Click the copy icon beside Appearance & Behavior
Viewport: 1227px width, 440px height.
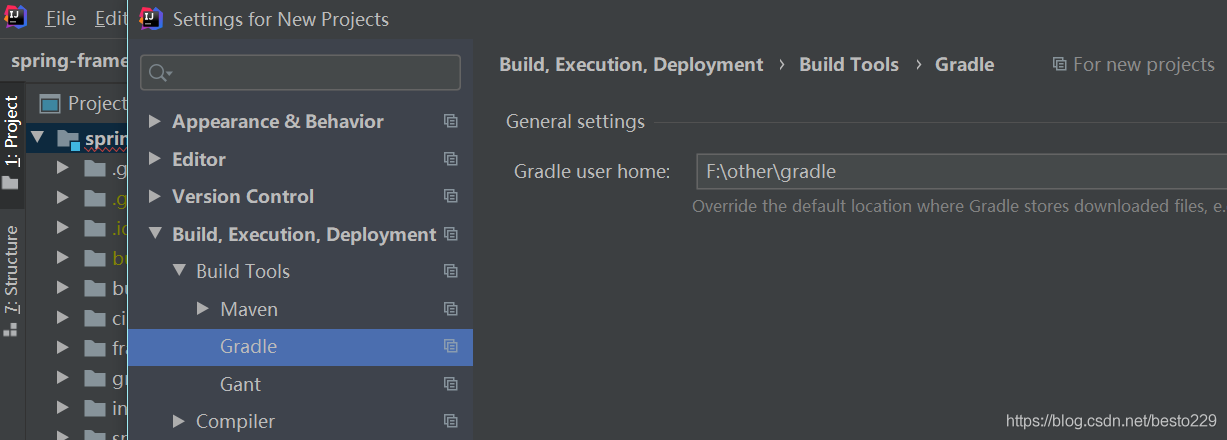pyautogui.click(x=451, y=121)
